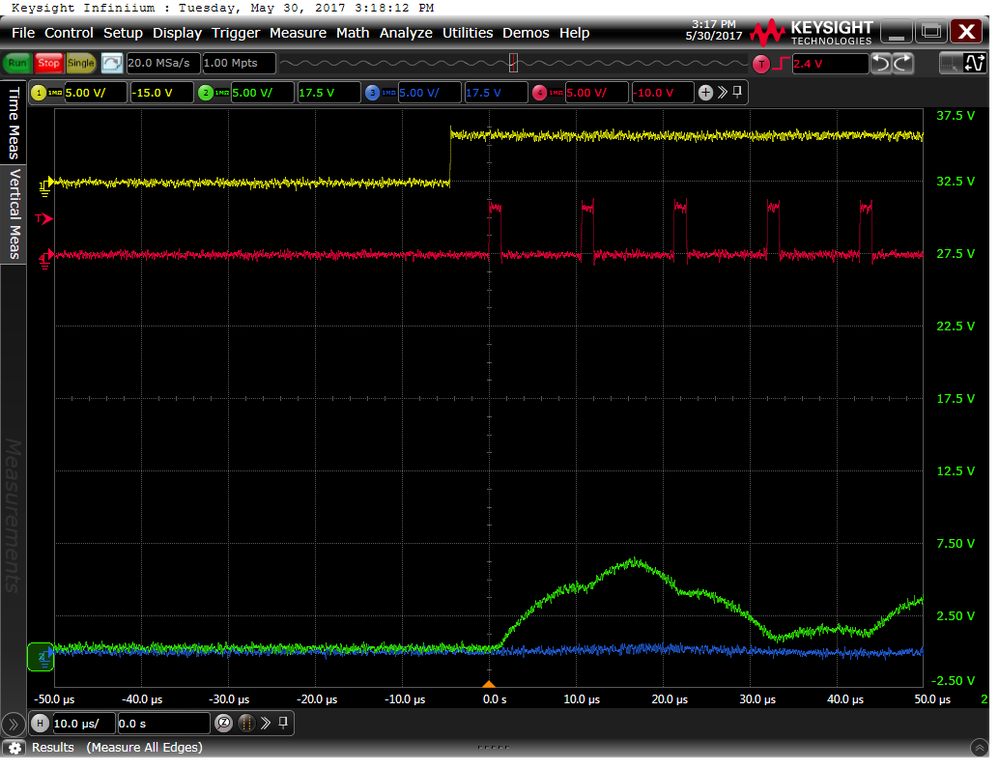Click channel 3 scale 5.00 V/ field
Screen dimensions: 999x767
pos(429,93)
